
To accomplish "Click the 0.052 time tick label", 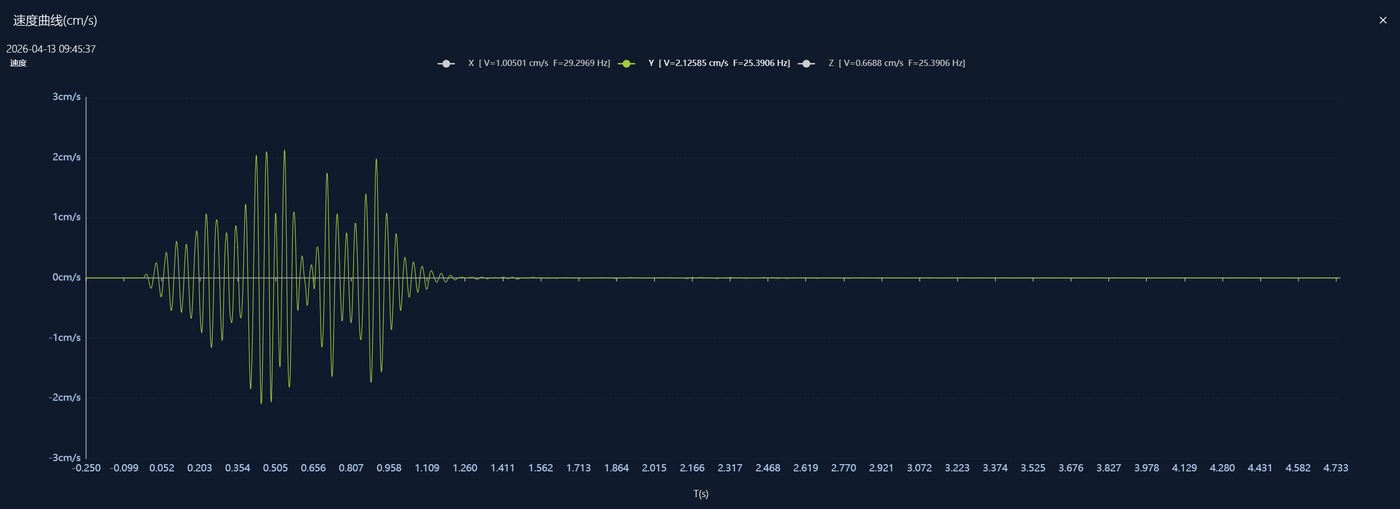I will (x=163, y=468).
